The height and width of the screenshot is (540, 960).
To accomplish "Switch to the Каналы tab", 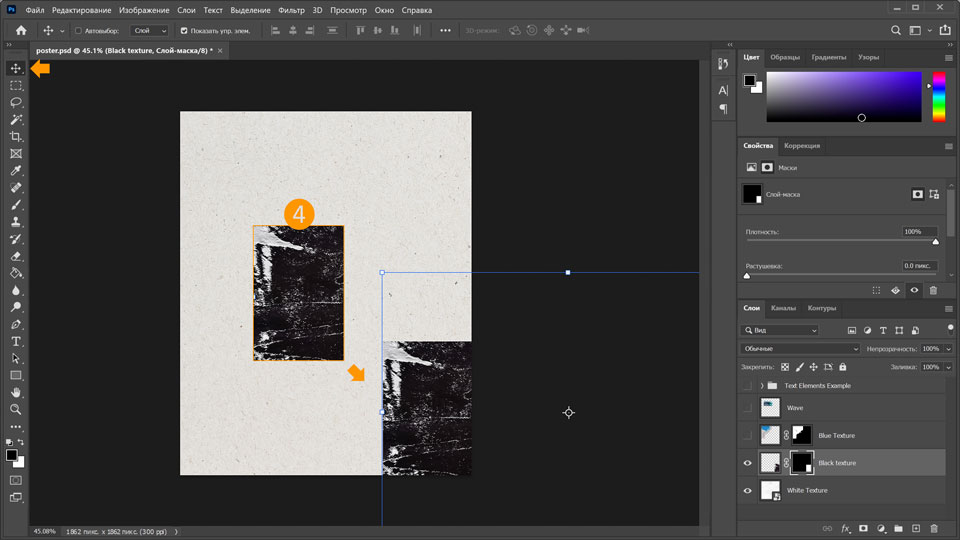I will tap(783, 308).
